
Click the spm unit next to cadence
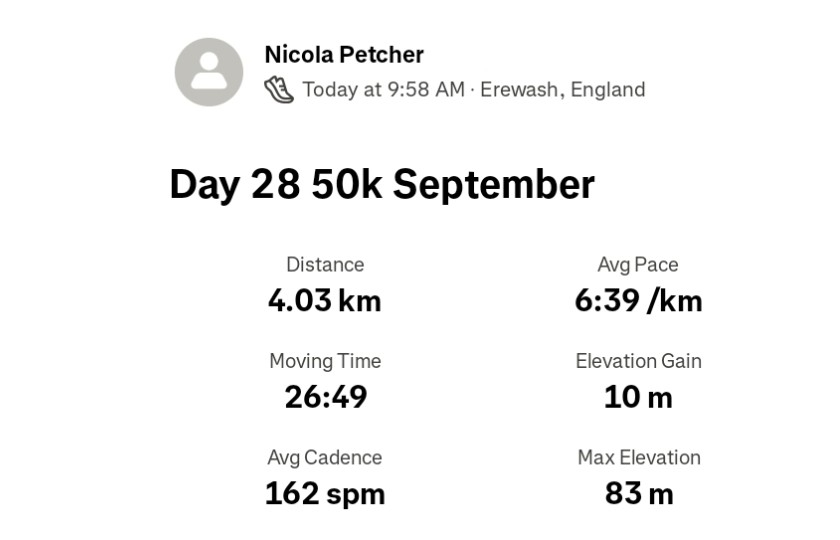357,493
